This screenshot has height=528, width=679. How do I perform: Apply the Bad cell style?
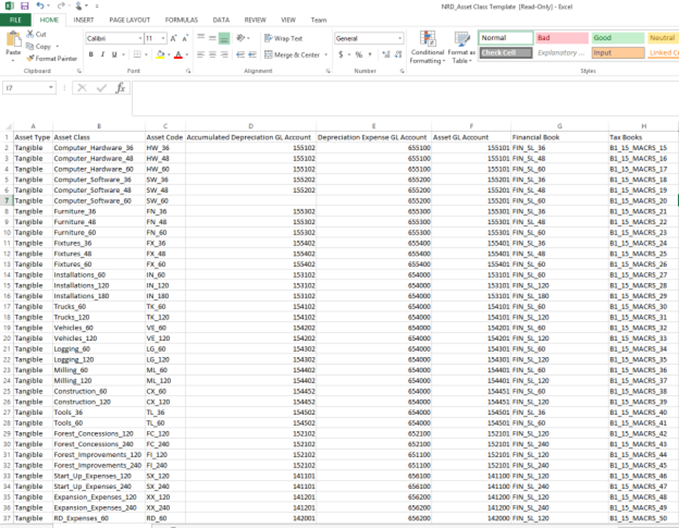(562, 38)
